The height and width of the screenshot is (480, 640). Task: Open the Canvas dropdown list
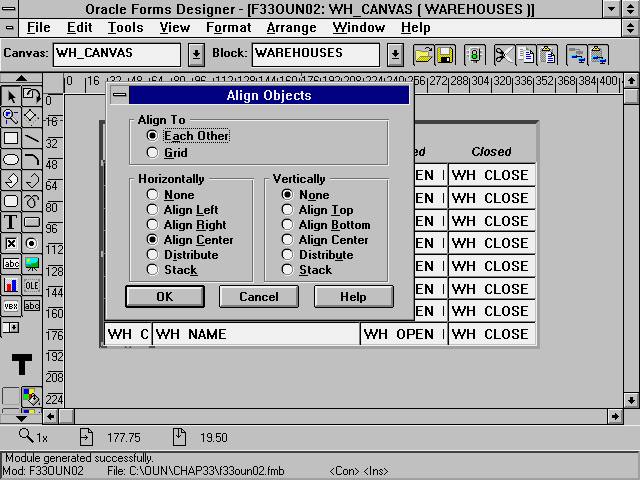[x=196, y=53]
